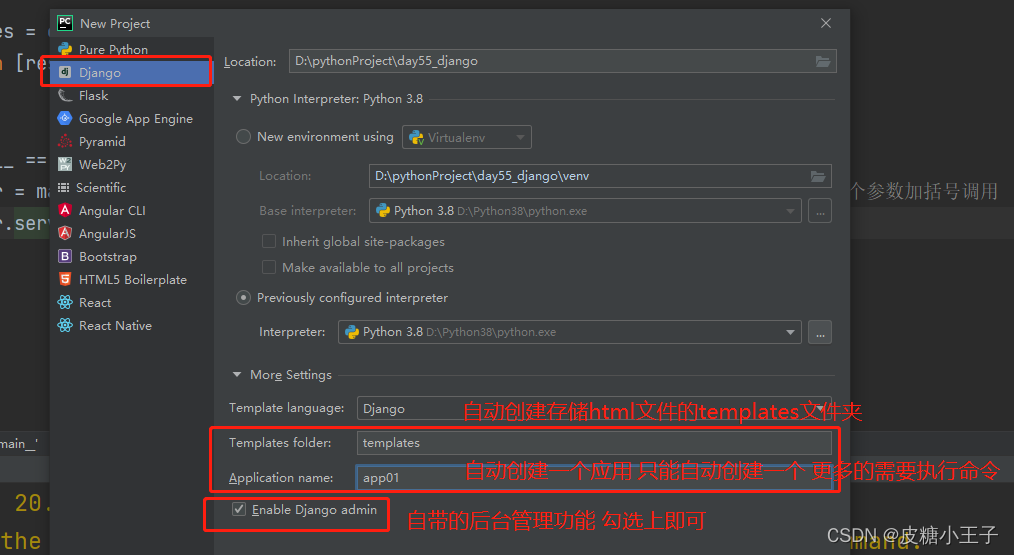The image size is (1014, 555).
Task: Click the React Native atom icon
Action: point(65,325)
